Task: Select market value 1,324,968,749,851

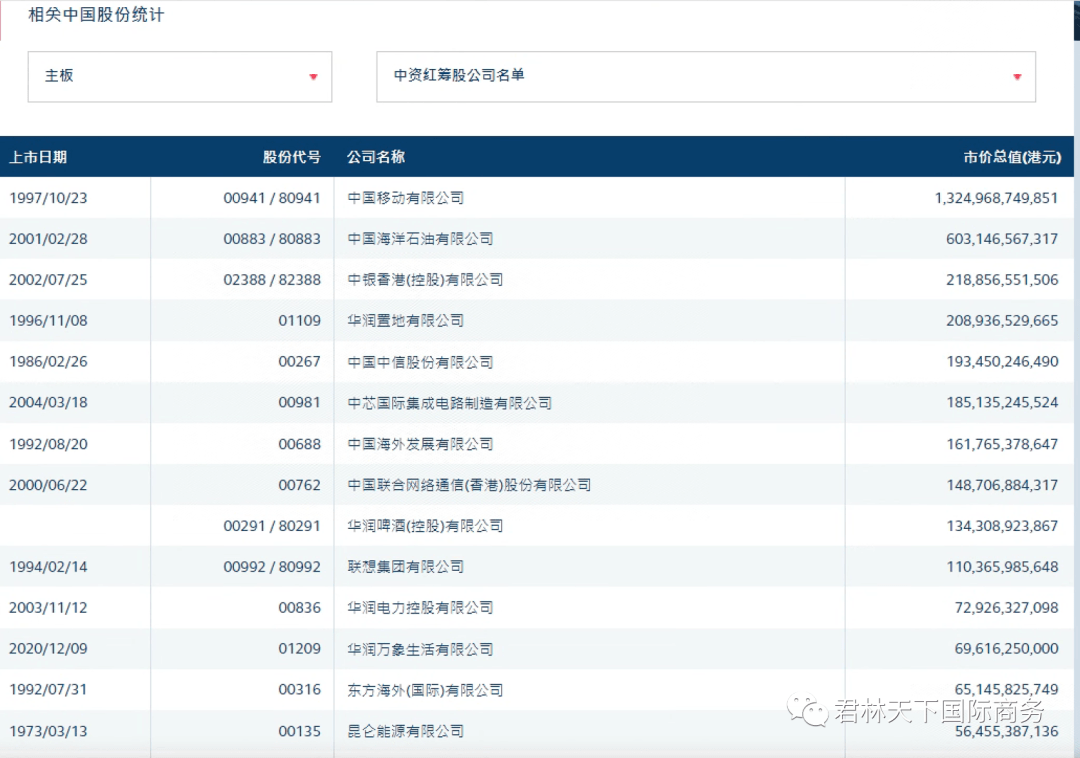Action: click(996, 198)
